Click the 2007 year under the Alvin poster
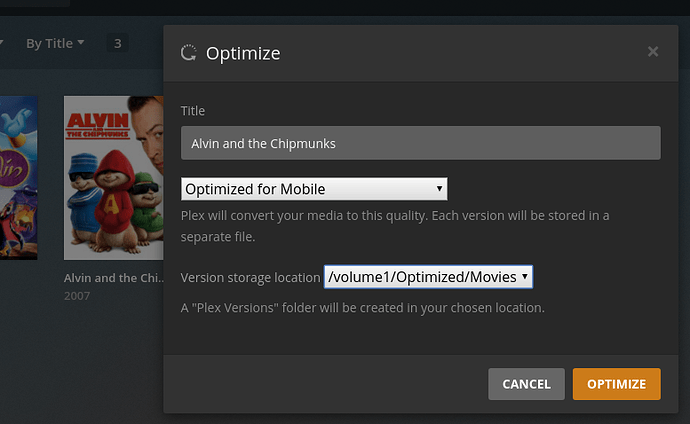Image resolution: width=690 pixels, height=424 pixels. tap(77, 296)
